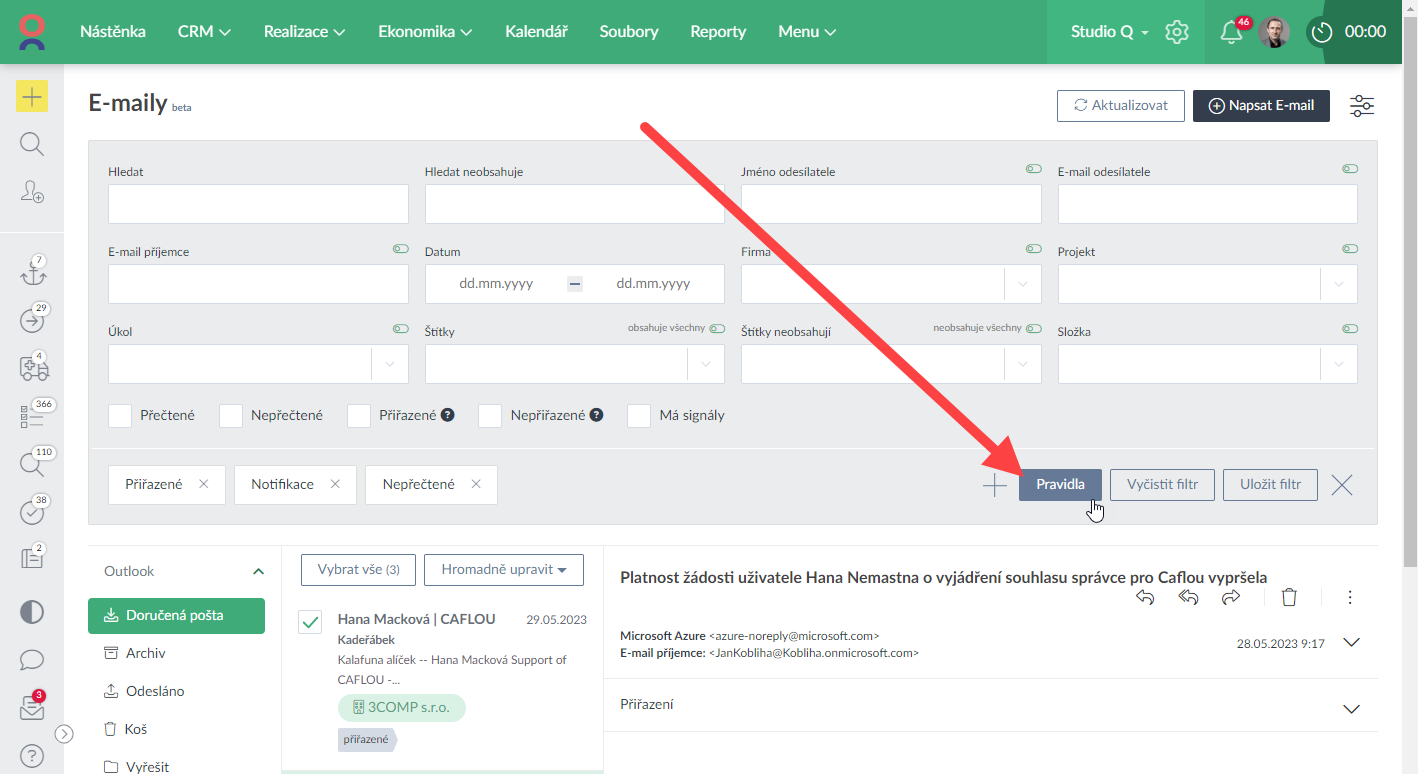Toggle the Jméno odesílatele switch

point(1033,169)
